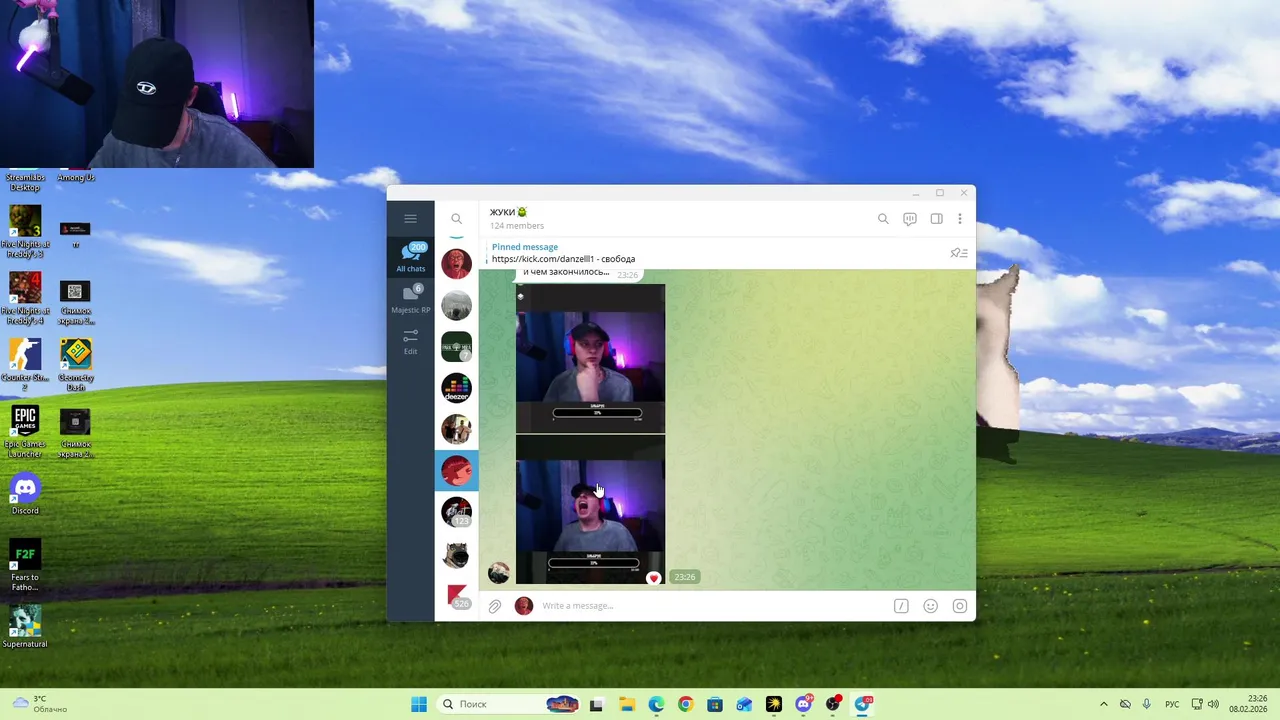This screenshot has width=1280, height=720.
Task: Select the dark Снимок экрана file icon
Action: (75, 432)
